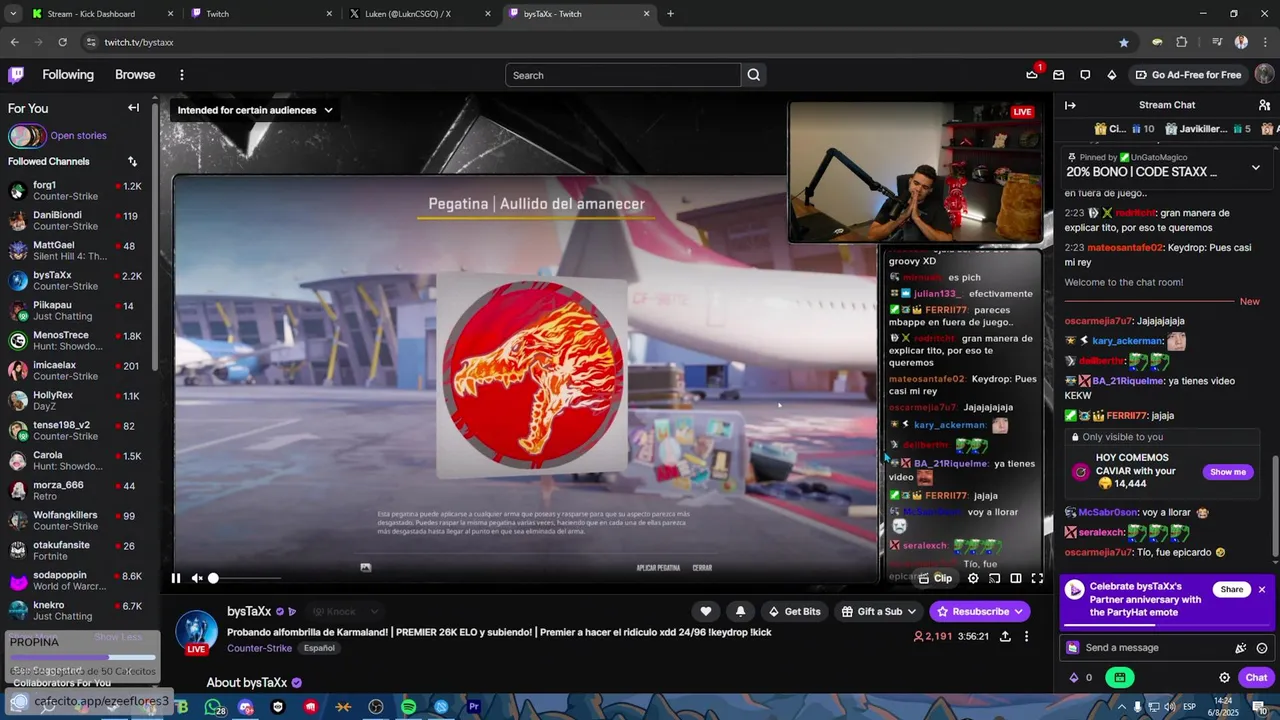Screen dimensions: 1280x720
Task: Reload the page in the browser
Action: pyautogui.click(x=62, y=42)
